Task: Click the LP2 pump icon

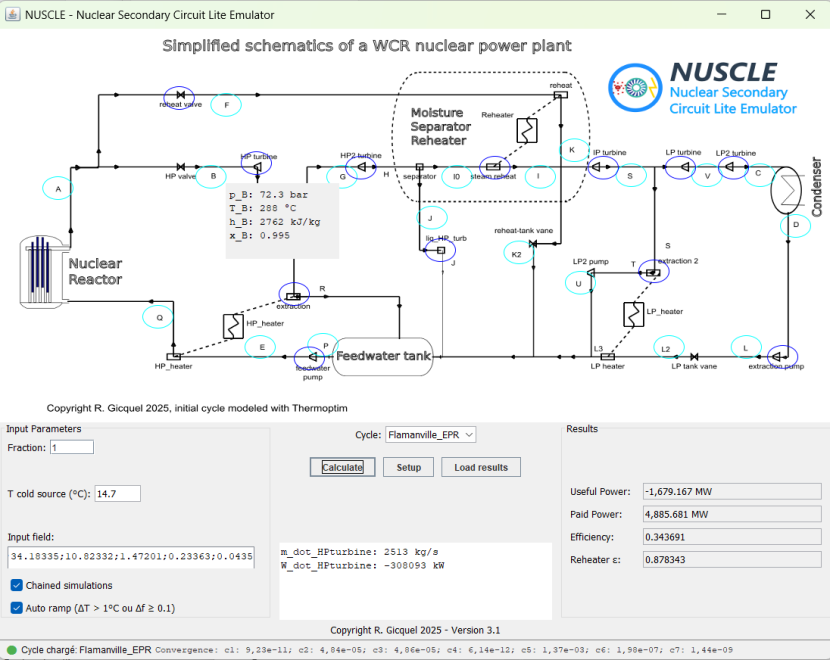Action: tap(591, 271)
